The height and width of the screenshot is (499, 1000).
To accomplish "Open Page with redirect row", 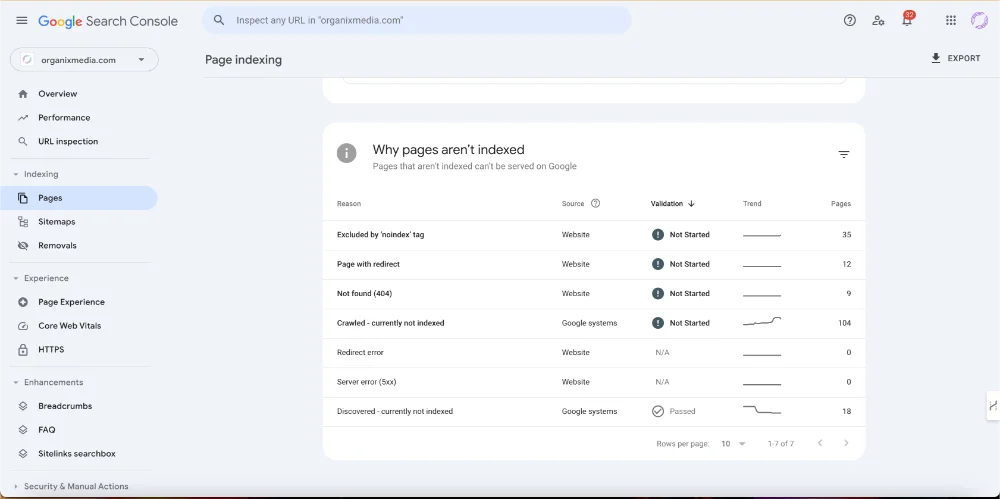I will (594, 264).
